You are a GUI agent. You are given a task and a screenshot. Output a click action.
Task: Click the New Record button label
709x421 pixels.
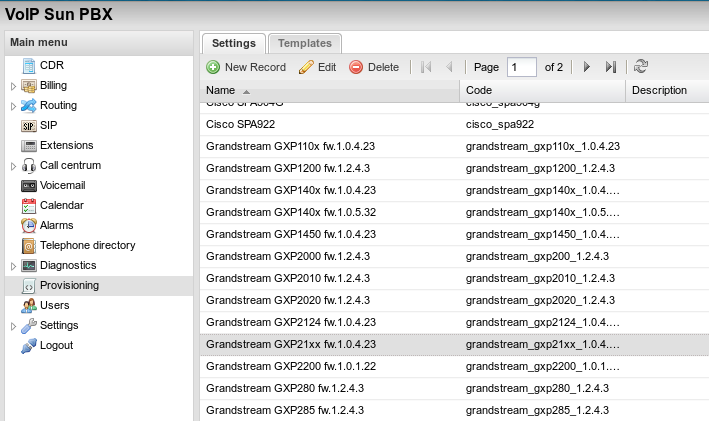tap(255, 67)
